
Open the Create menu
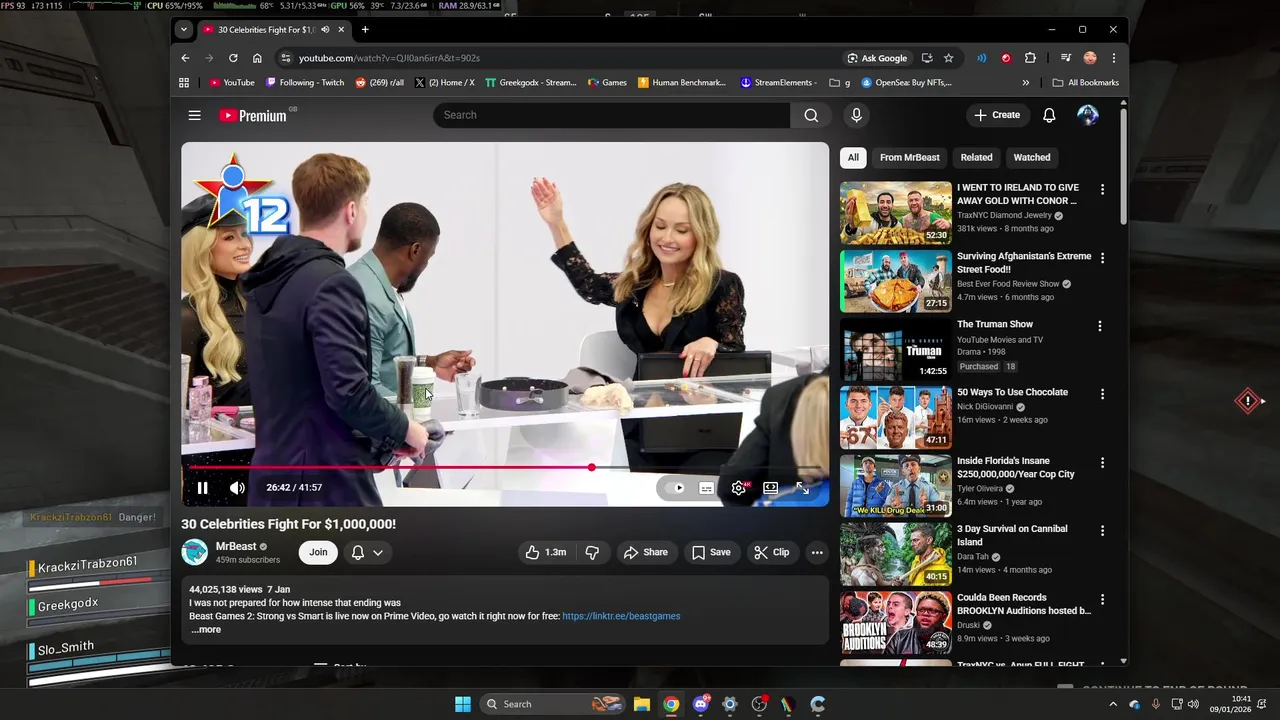click(998, 115)
